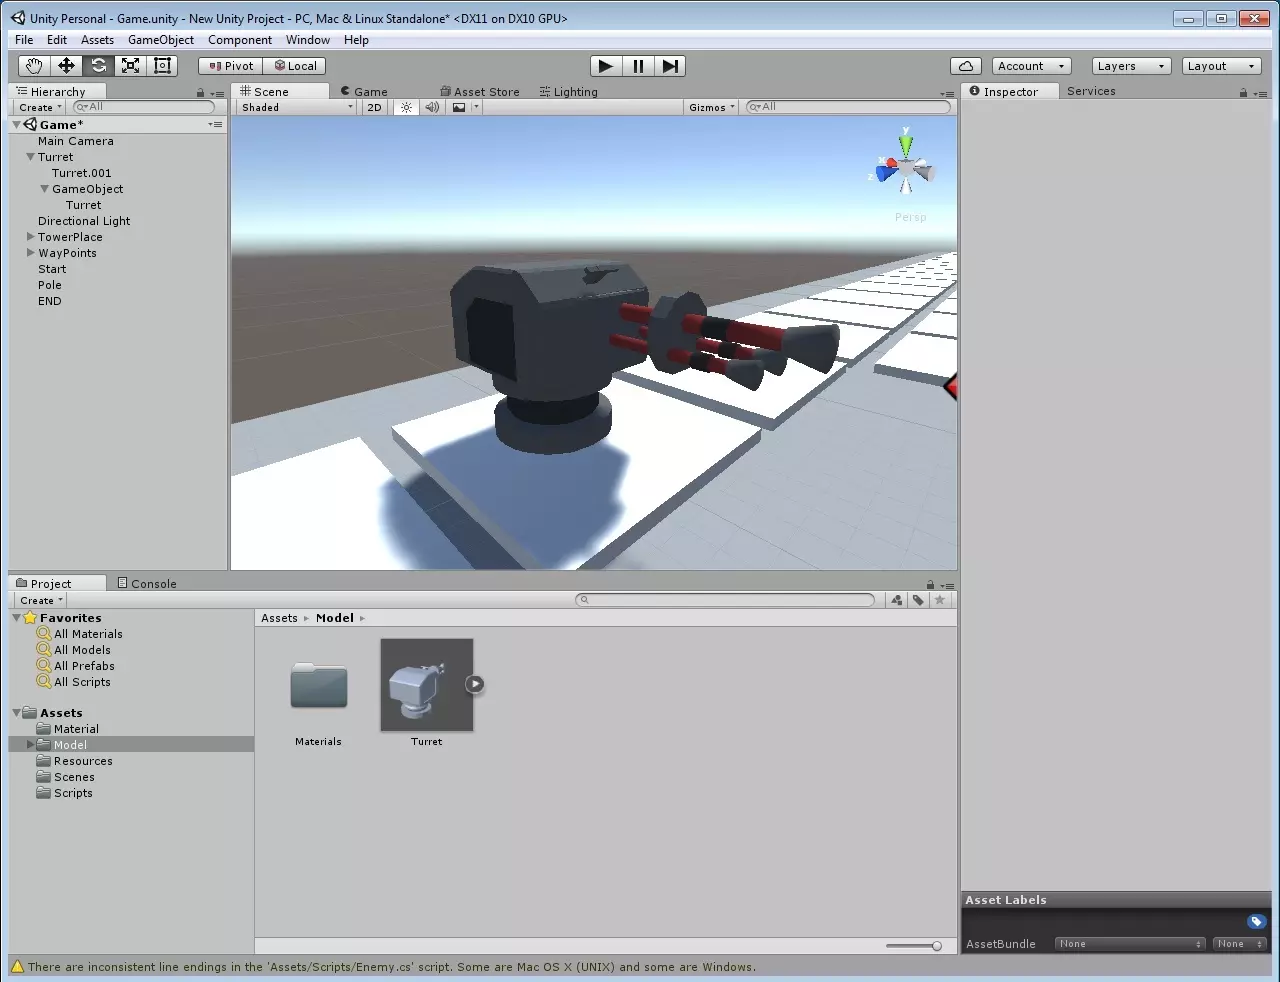
Task: Open the Layers dropdown
Action: (1130, 66)
